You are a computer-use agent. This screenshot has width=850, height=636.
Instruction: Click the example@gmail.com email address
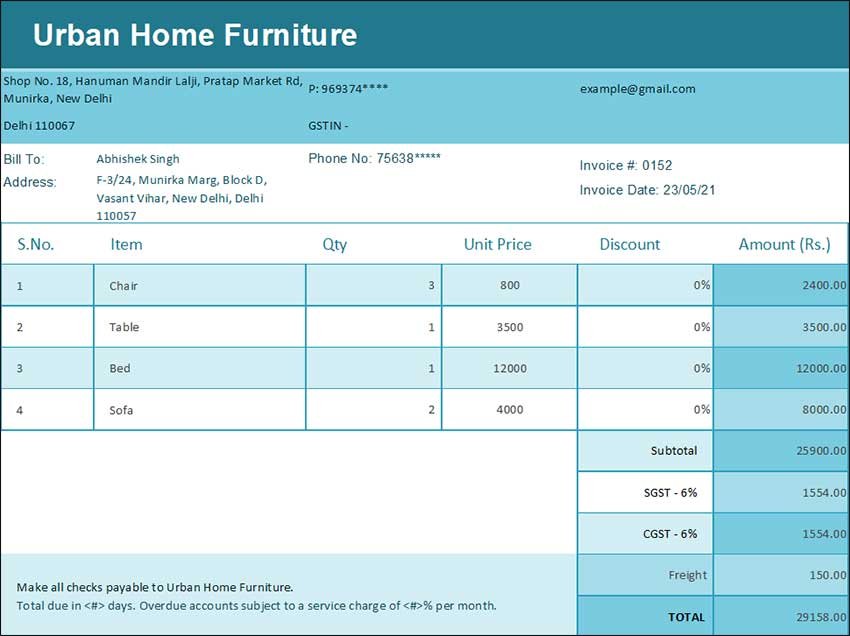[x=637, y=89]
